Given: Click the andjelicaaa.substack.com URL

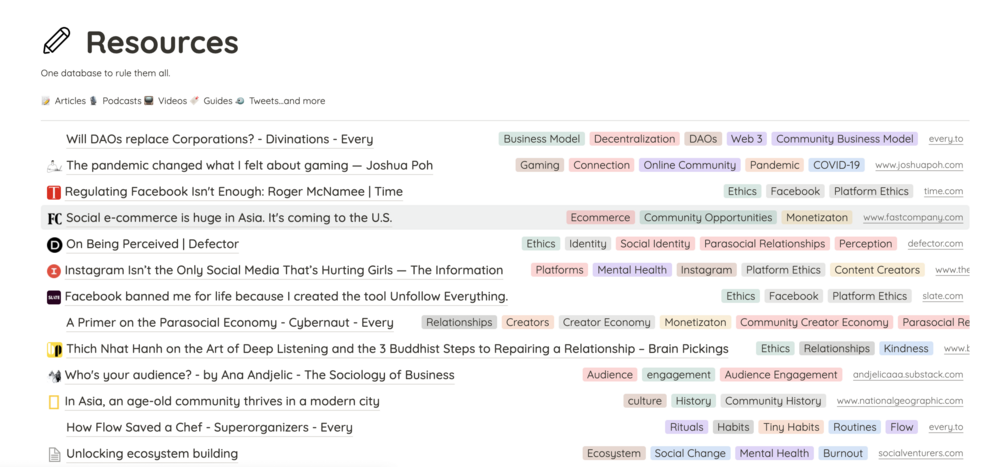Looking at the screenshot, I should point(908,375).
